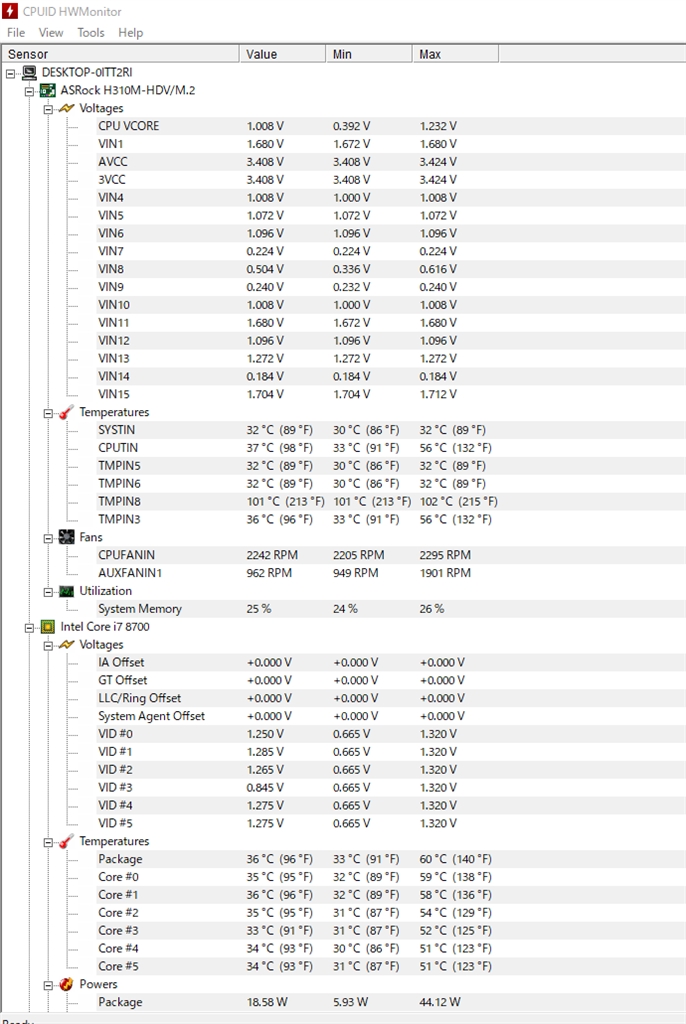Click the Value column header
Image resolution: width=686 pixels, height=1024 pixels.
coord(282,54)
